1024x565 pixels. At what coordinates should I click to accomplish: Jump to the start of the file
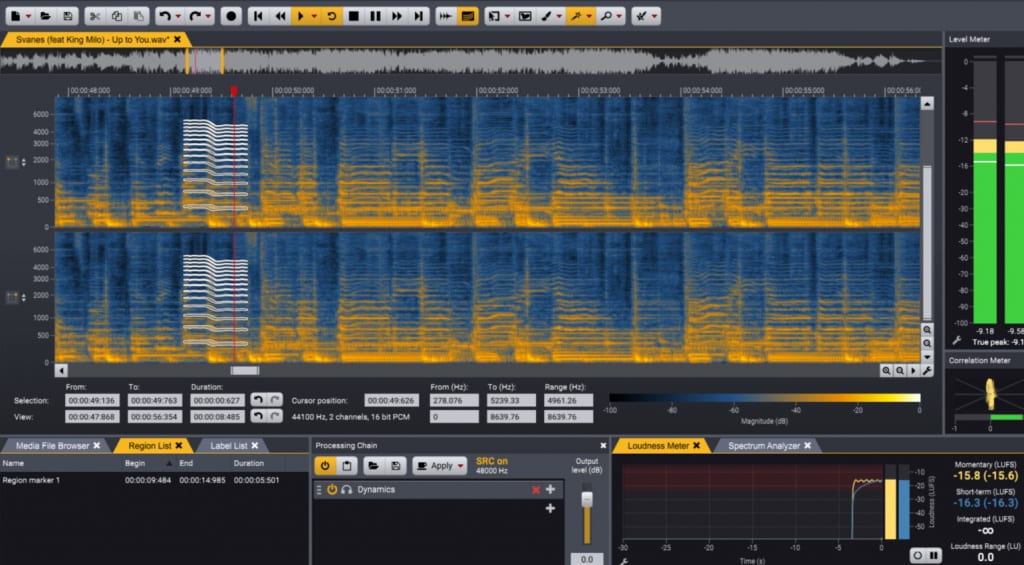[x=258, y=16]
